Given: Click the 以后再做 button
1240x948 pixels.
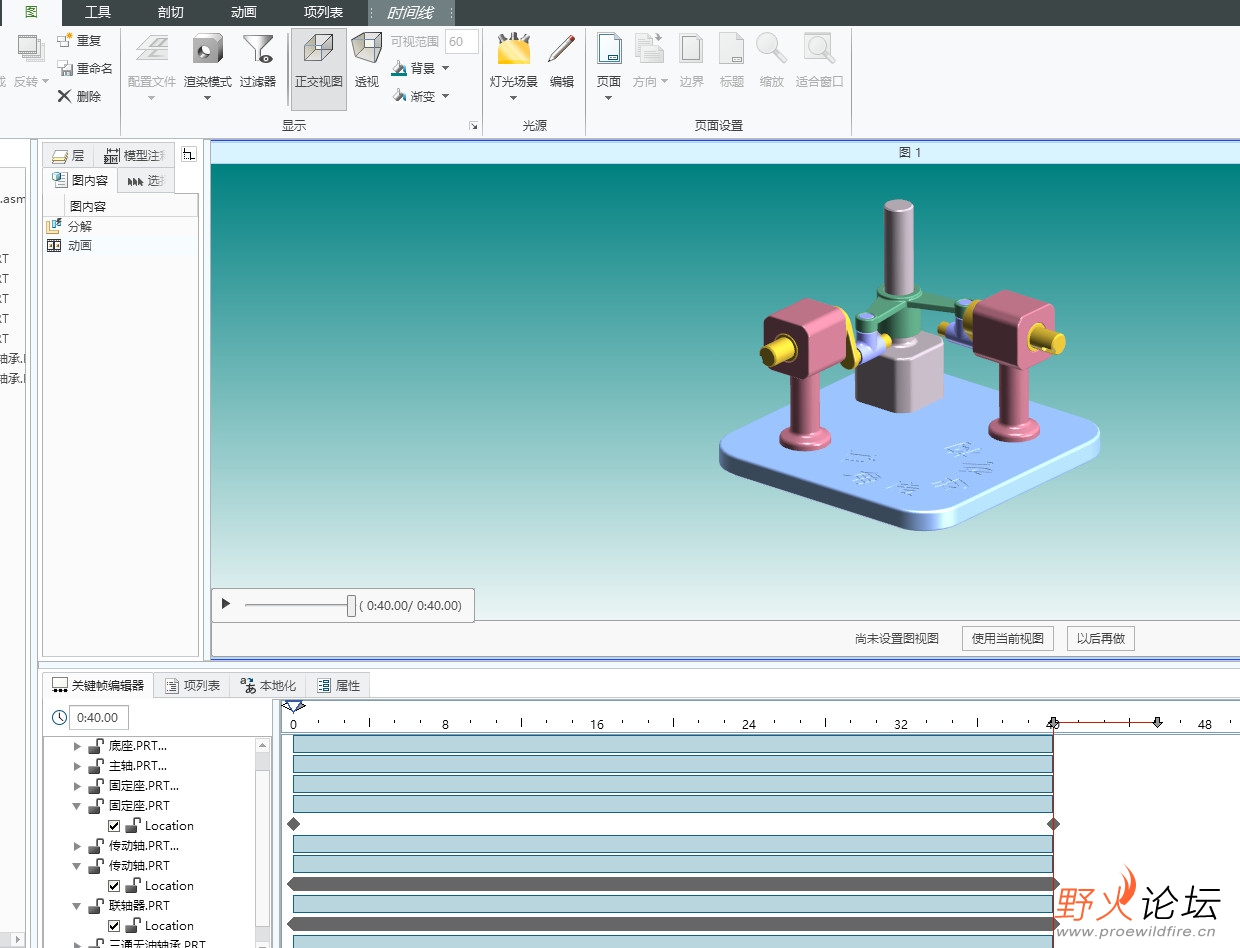Looking at the screenshot, I should pyautogui.click(x=1101, y=638).
